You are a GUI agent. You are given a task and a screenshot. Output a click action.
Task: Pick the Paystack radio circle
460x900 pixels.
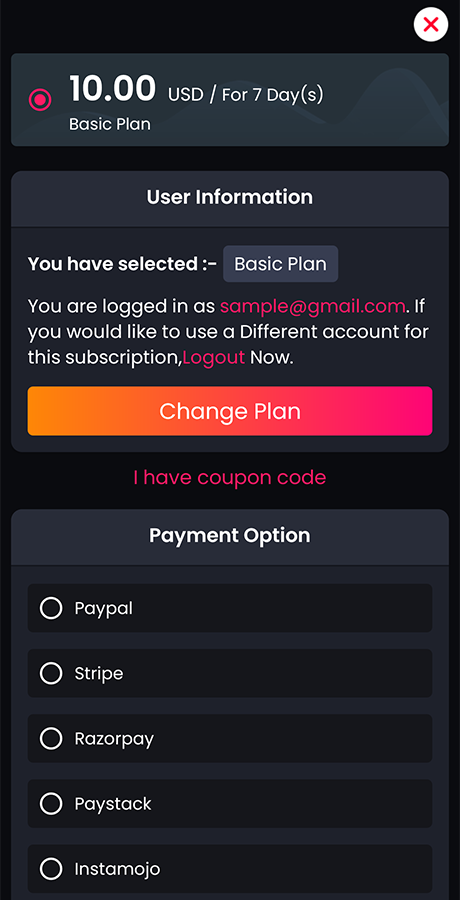click(x=51, y=804)
